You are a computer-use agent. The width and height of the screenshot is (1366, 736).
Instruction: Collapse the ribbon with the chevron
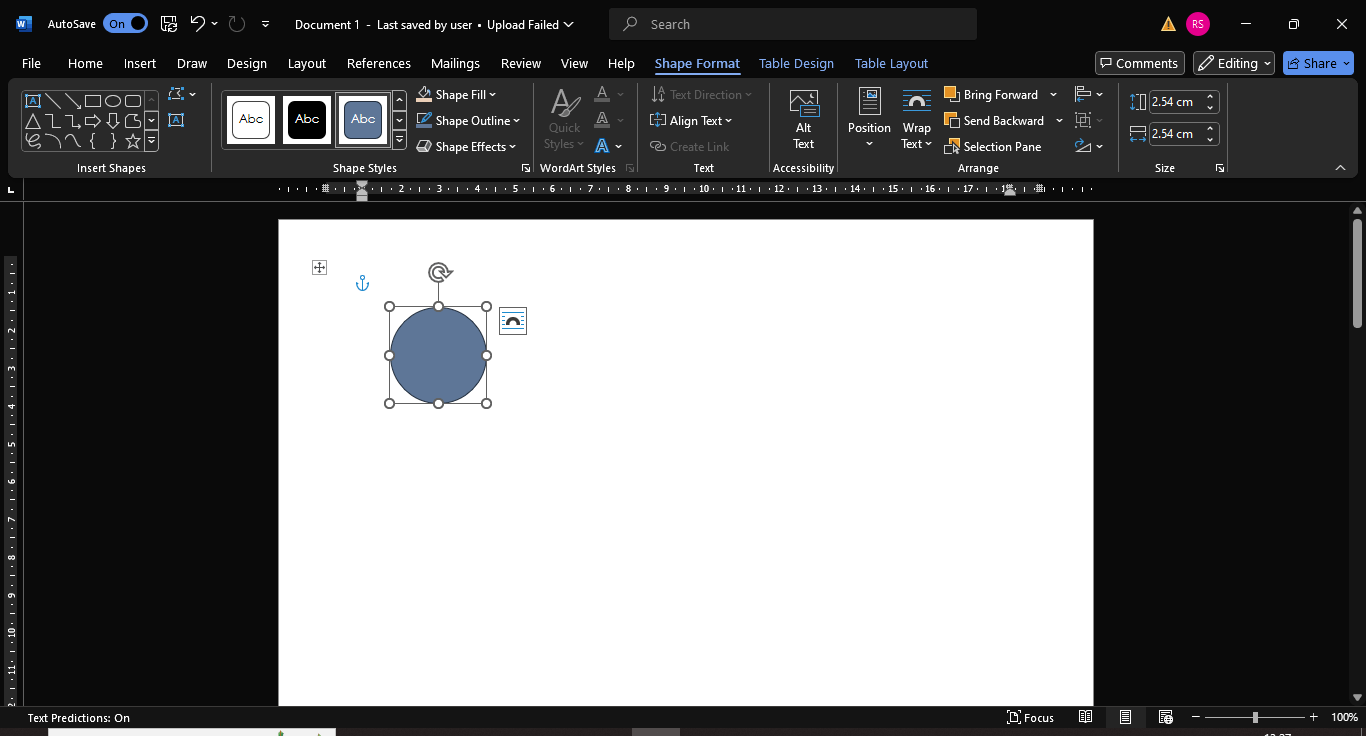[1340, 168]
